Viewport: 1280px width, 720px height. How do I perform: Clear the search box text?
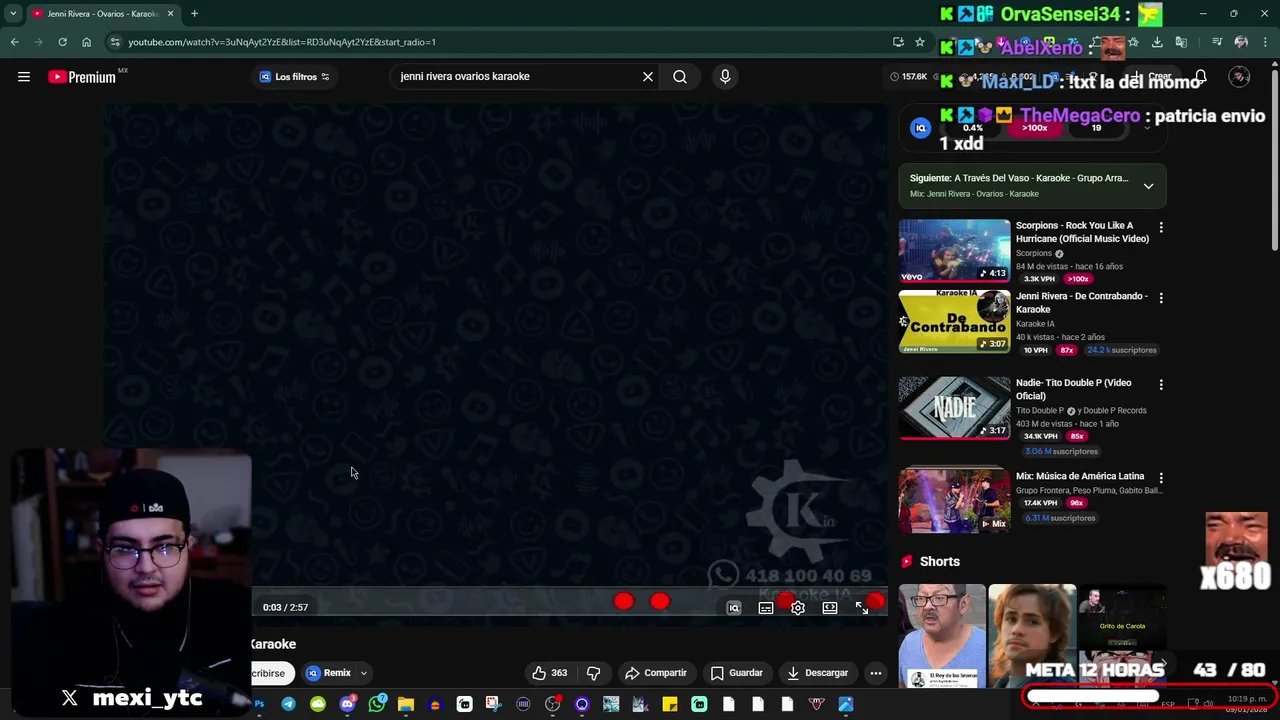point(648,76)
